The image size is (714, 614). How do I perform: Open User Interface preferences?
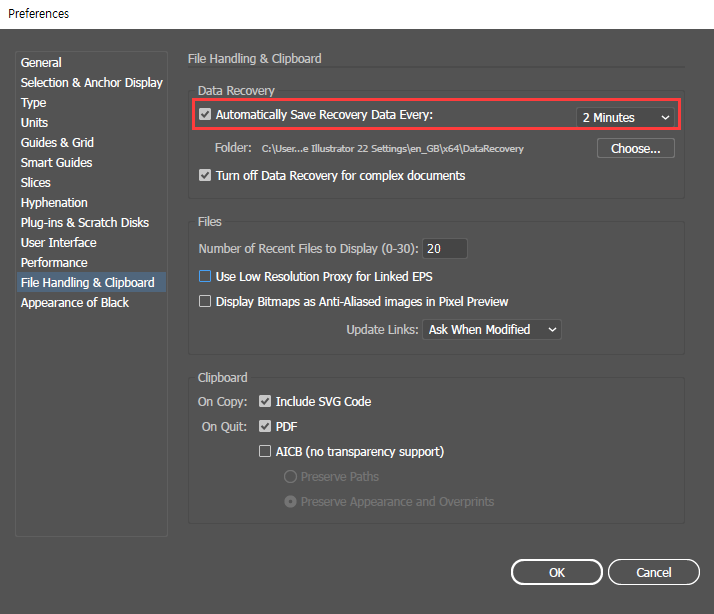[91, 243]
